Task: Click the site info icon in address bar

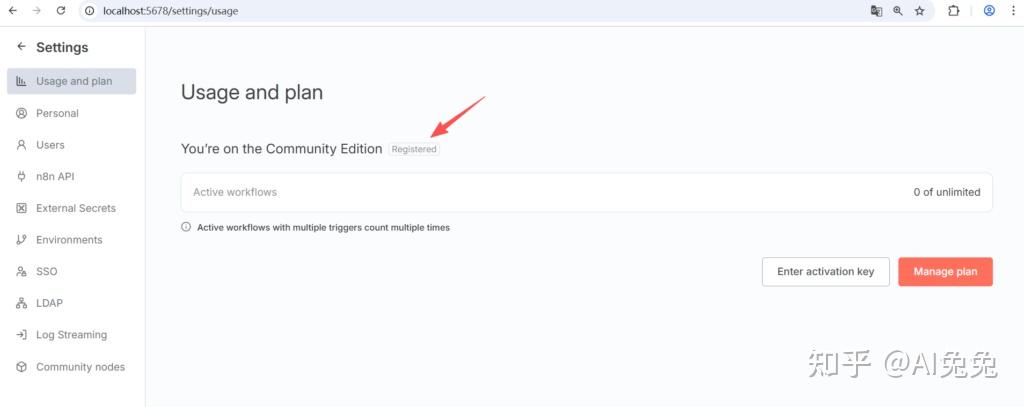Action: click(x=89, y=10)
